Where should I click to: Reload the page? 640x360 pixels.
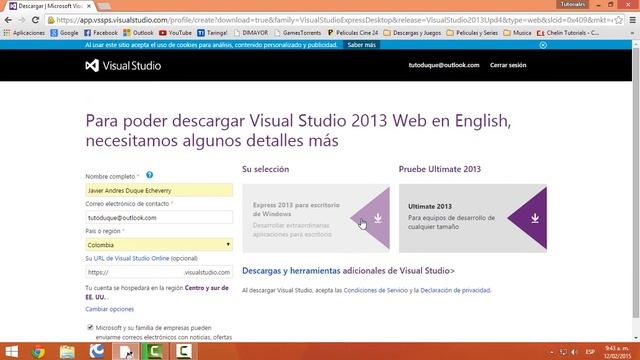(x=36, y=20)
